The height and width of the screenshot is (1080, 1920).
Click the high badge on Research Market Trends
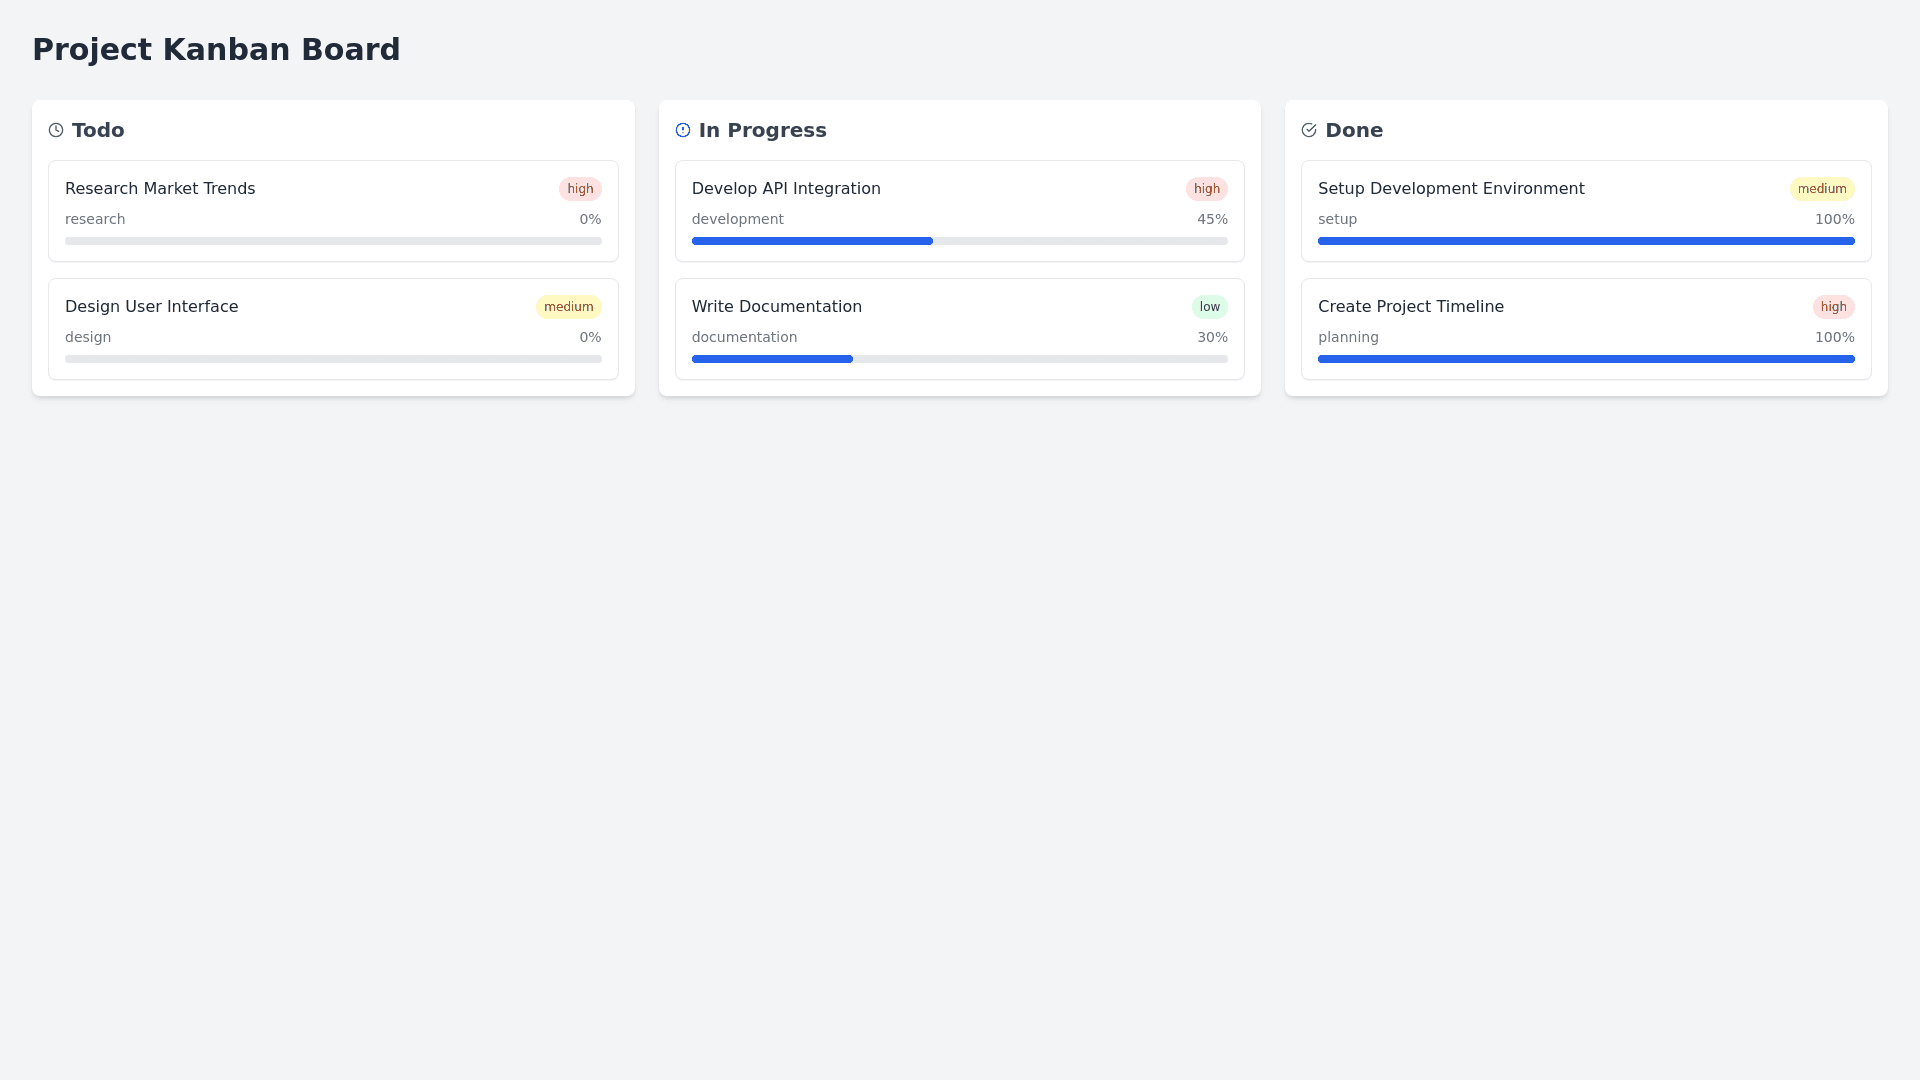(x=580, y=189)
